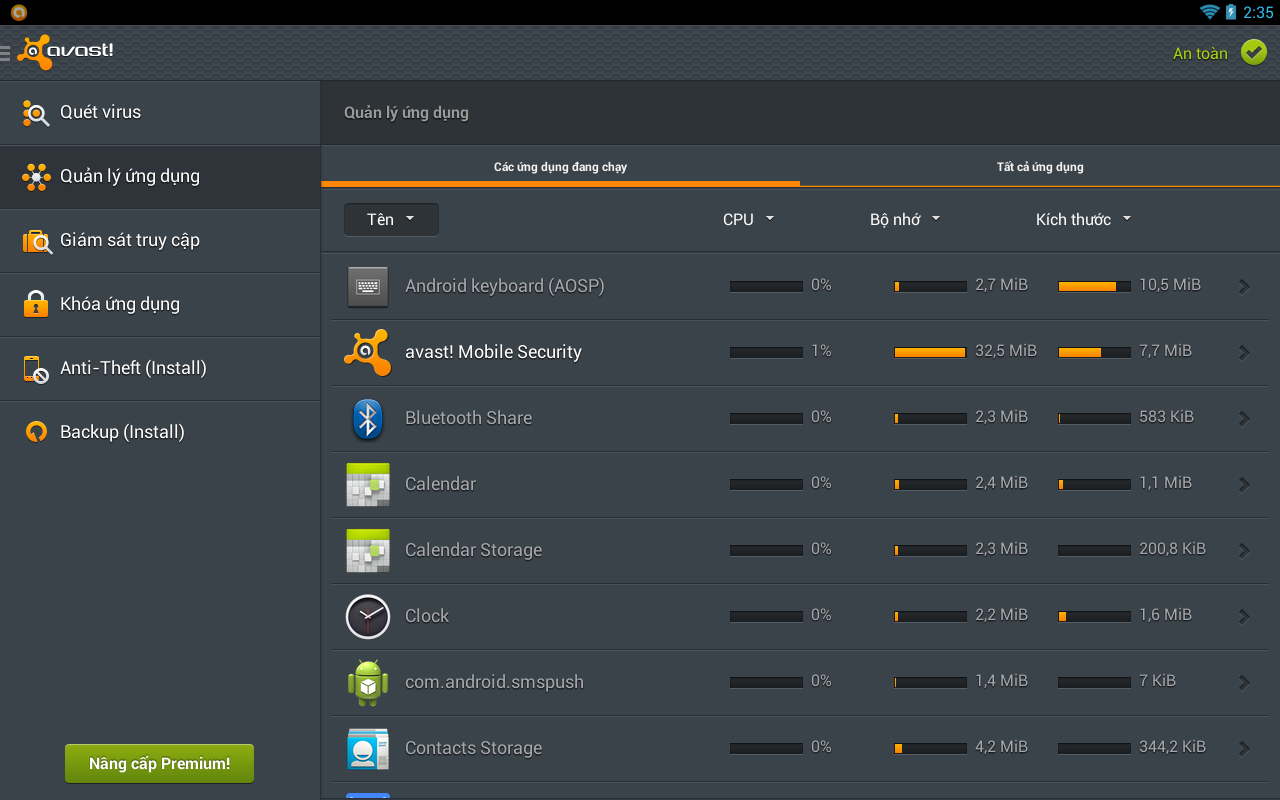
Task: Click the An toàn status text
Action: coord(1200,54)
